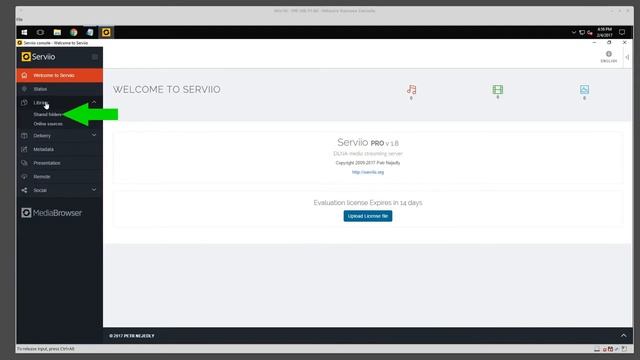
Task: Click the Copyright 2009-2017 Petr Nejedly text
Action: (368, 162)
